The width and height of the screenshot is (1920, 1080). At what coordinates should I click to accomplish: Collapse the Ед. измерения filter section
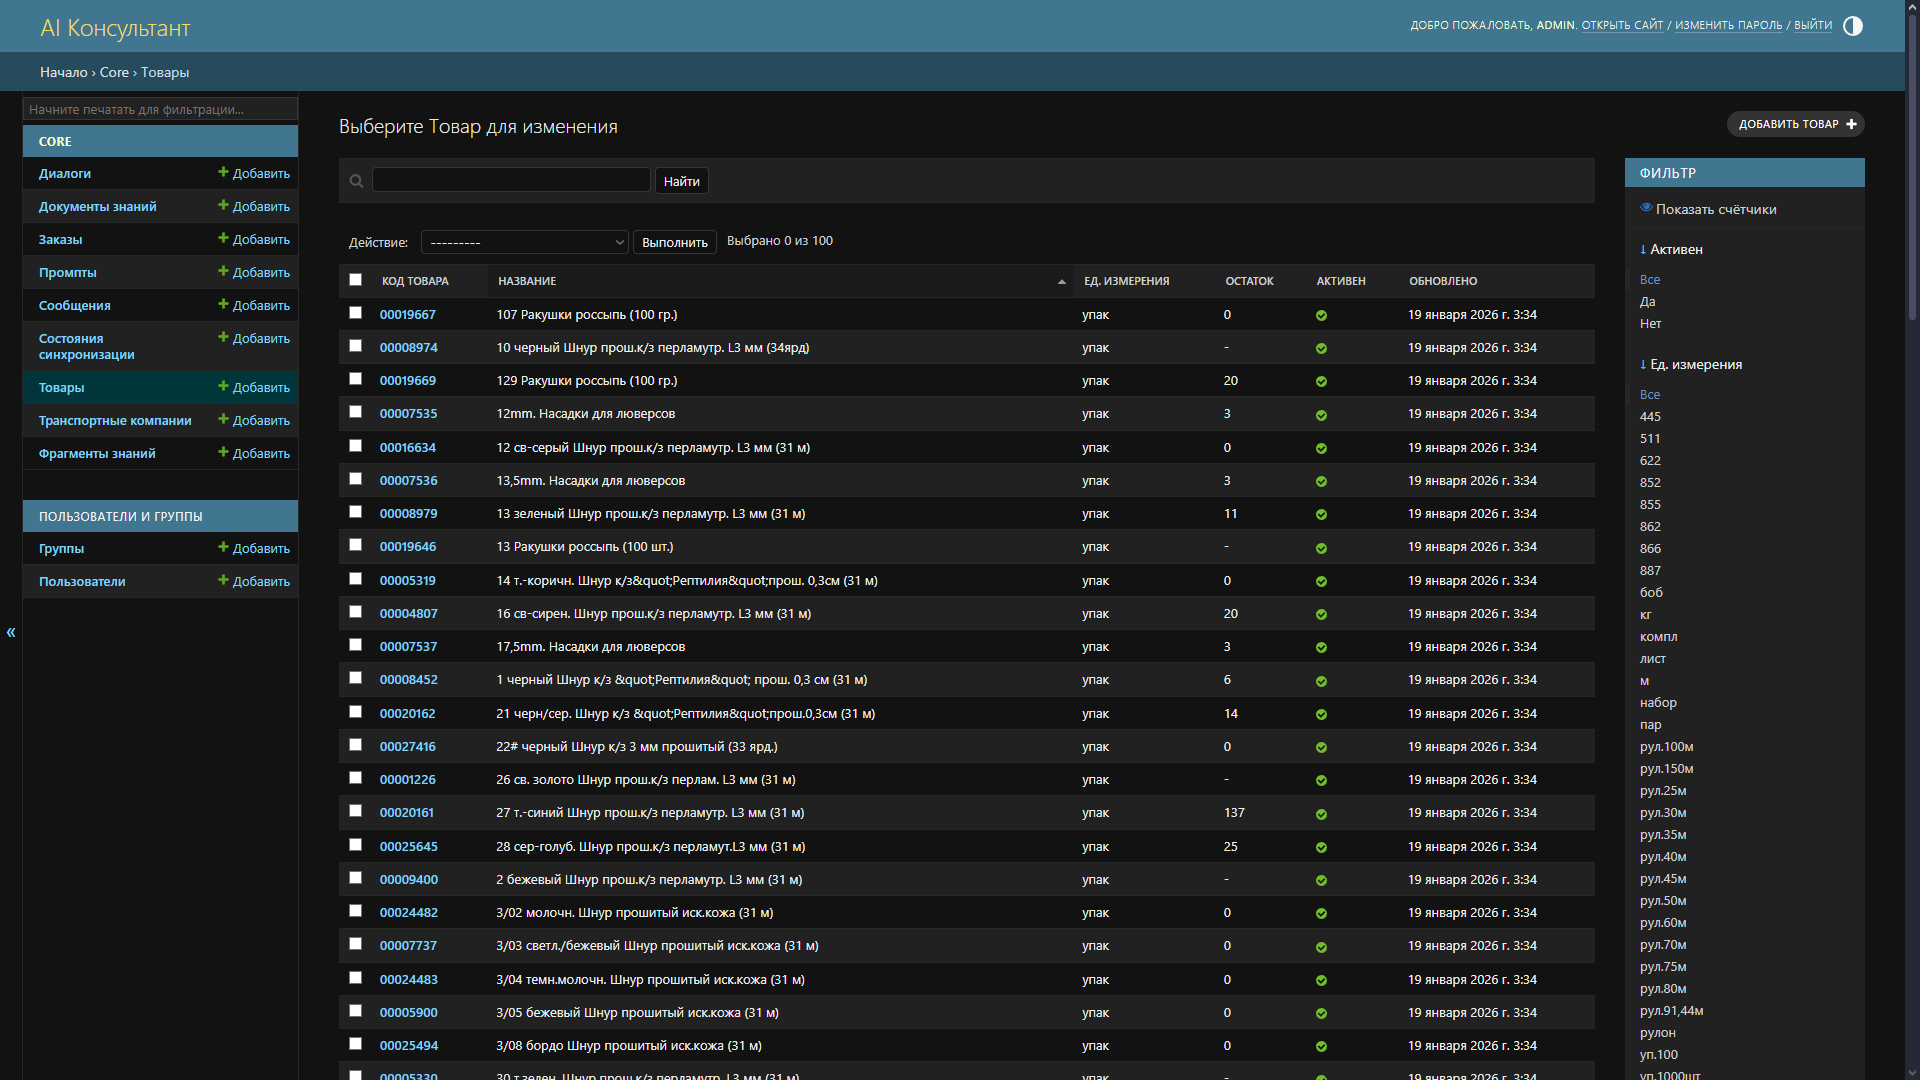tap(1691, 364)
